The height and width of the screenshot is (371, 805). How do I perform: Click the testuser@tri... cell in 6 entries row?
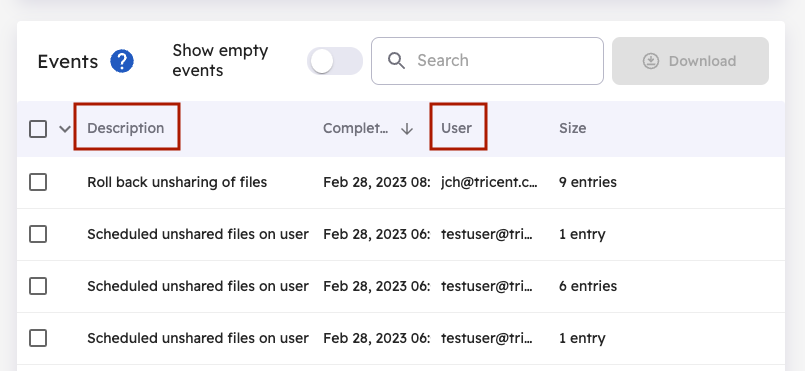(487, 286)
